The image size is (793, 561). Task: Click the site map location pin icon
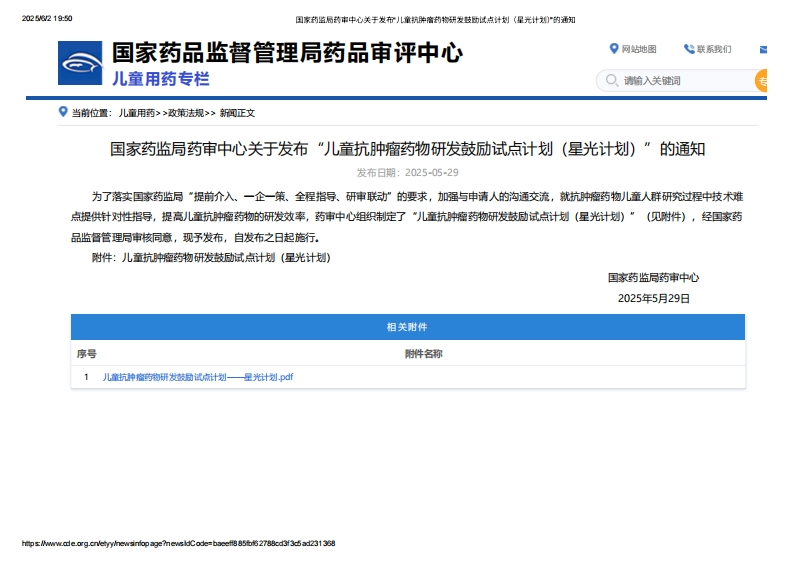pyautogui.click(x=614, y=48)
